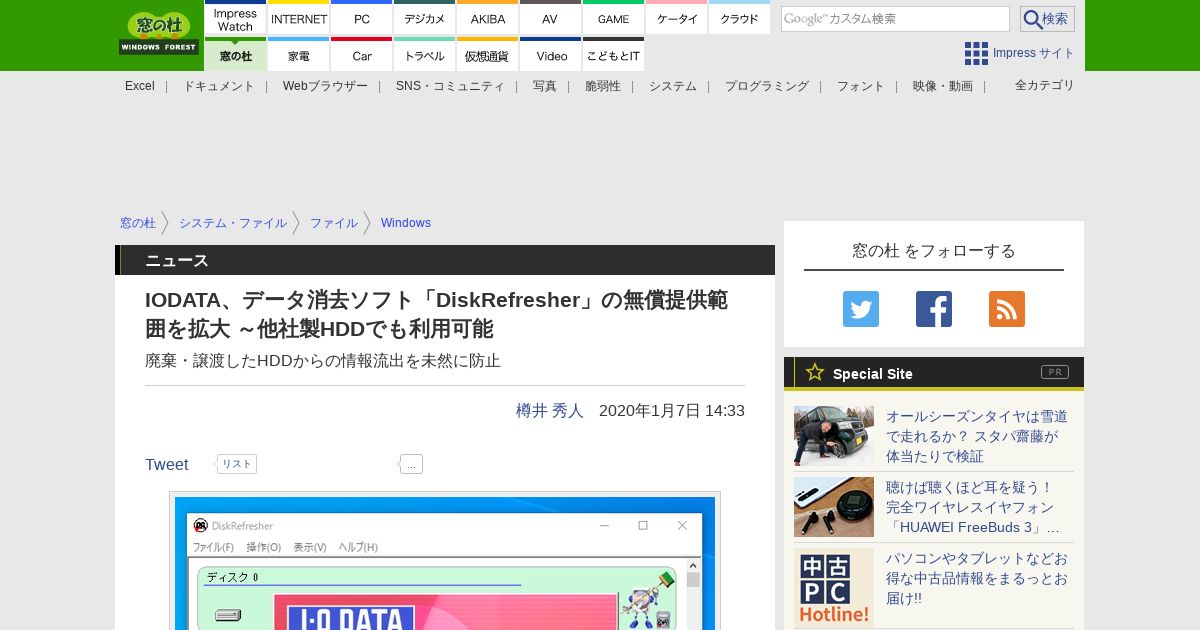Click the Impress サイト link text
This screenshot has height=630, width=1200.
point(1034,54)
